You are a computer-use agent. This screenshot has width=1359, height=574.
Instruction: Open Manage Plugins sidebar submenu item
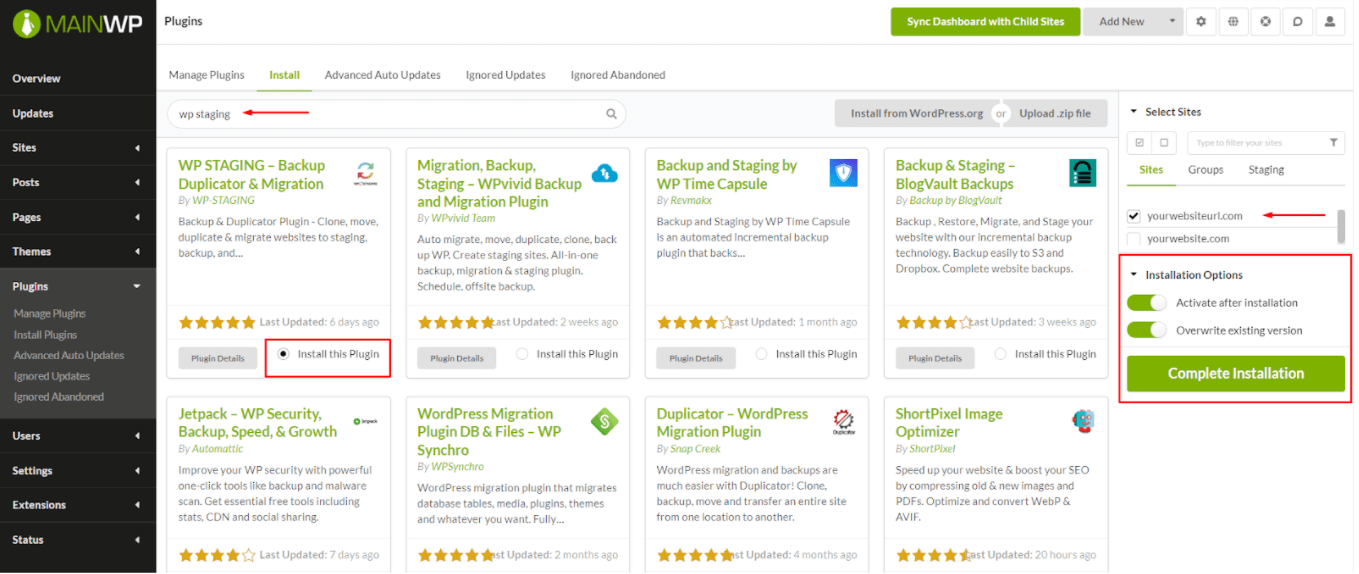click(x=50, y=314)
